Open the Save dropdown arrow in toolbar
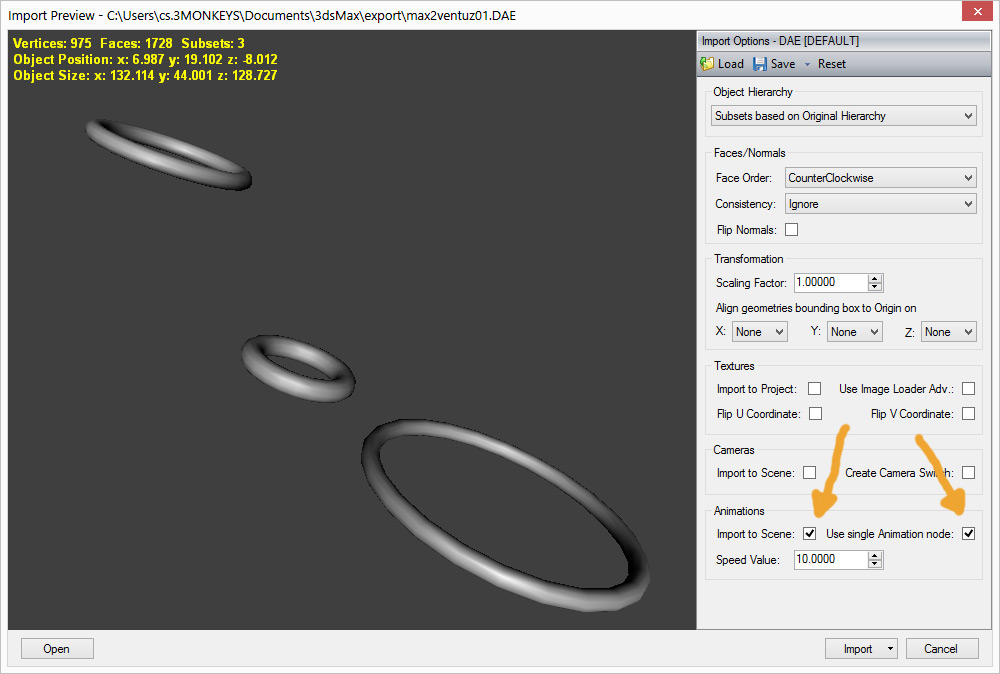1000x674 pixels. pyautogui.click(x=806, y=64)
